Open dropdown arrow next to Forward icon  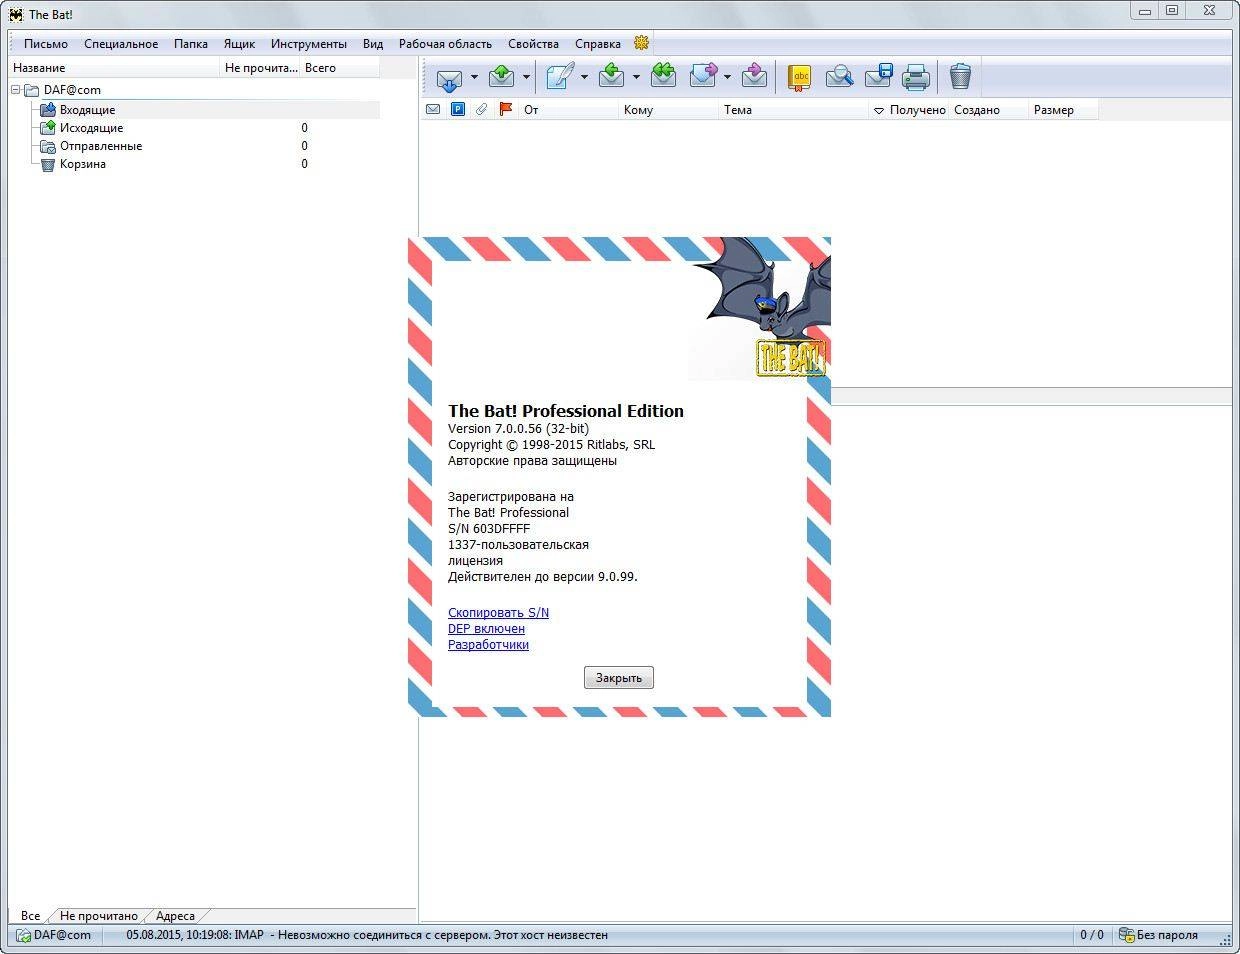727,77
